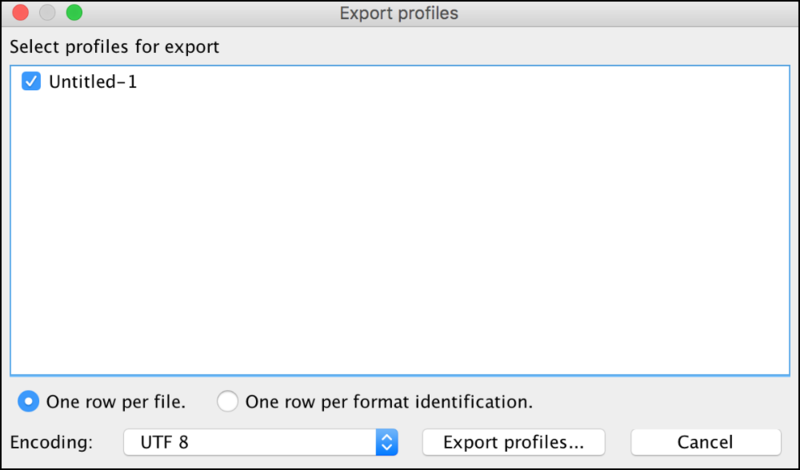Click blank space right of format identification option
Viewport: 800px width, 470px height.
tap(660, 401)
